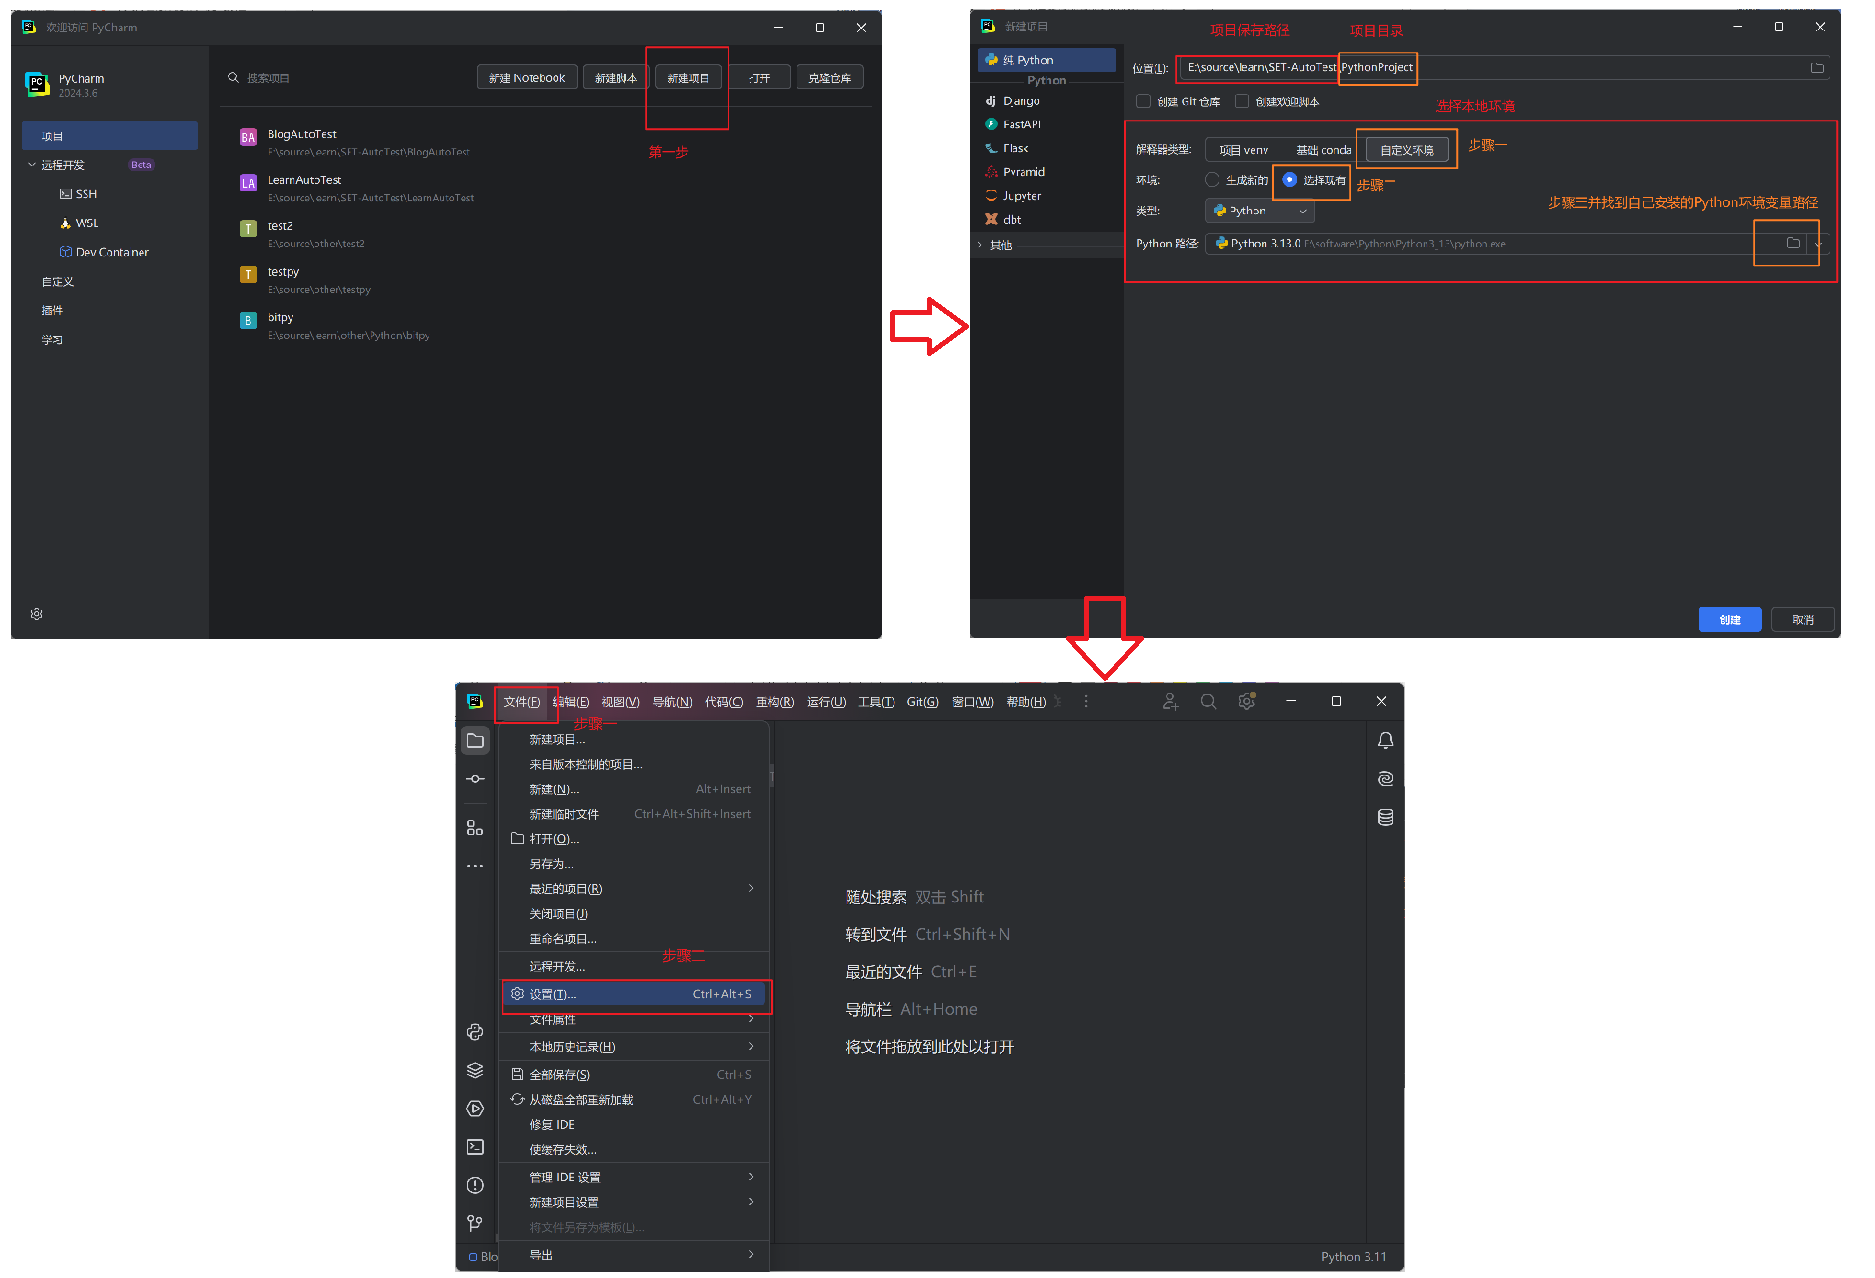Choose 全部保存(S) from the file menu
This screenshot has width=1875, height=1278.
click(632, 1075)
